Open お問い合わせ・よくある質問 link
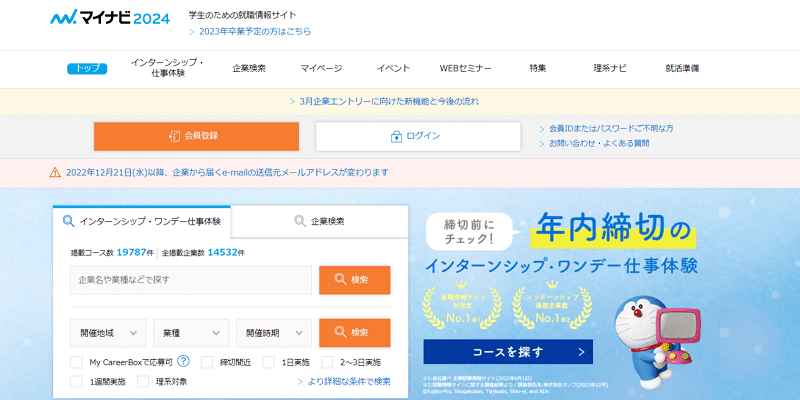The width and height of the screenshot is (800, 400). 599,144
